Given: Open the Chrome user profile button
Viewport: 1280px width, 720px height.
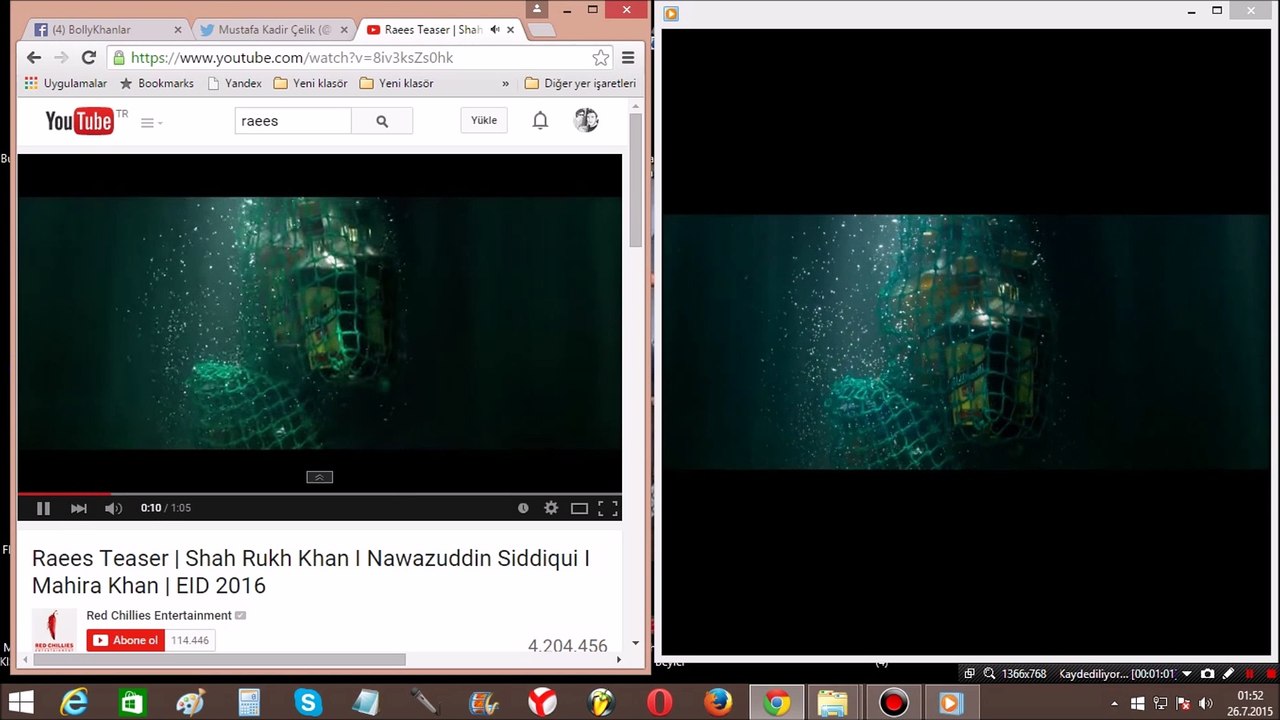Looking at the screenshot, I should [x=537, y=9].
